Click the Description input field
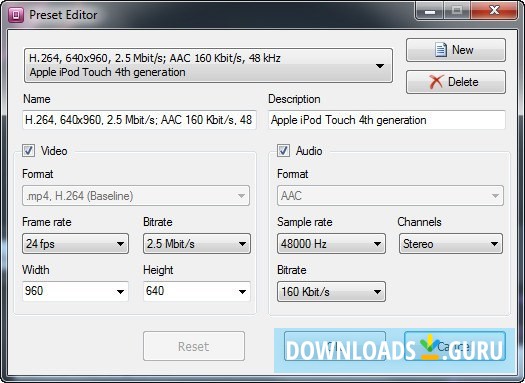The height and width of the screenshot is (383, 525). point(387,120)
